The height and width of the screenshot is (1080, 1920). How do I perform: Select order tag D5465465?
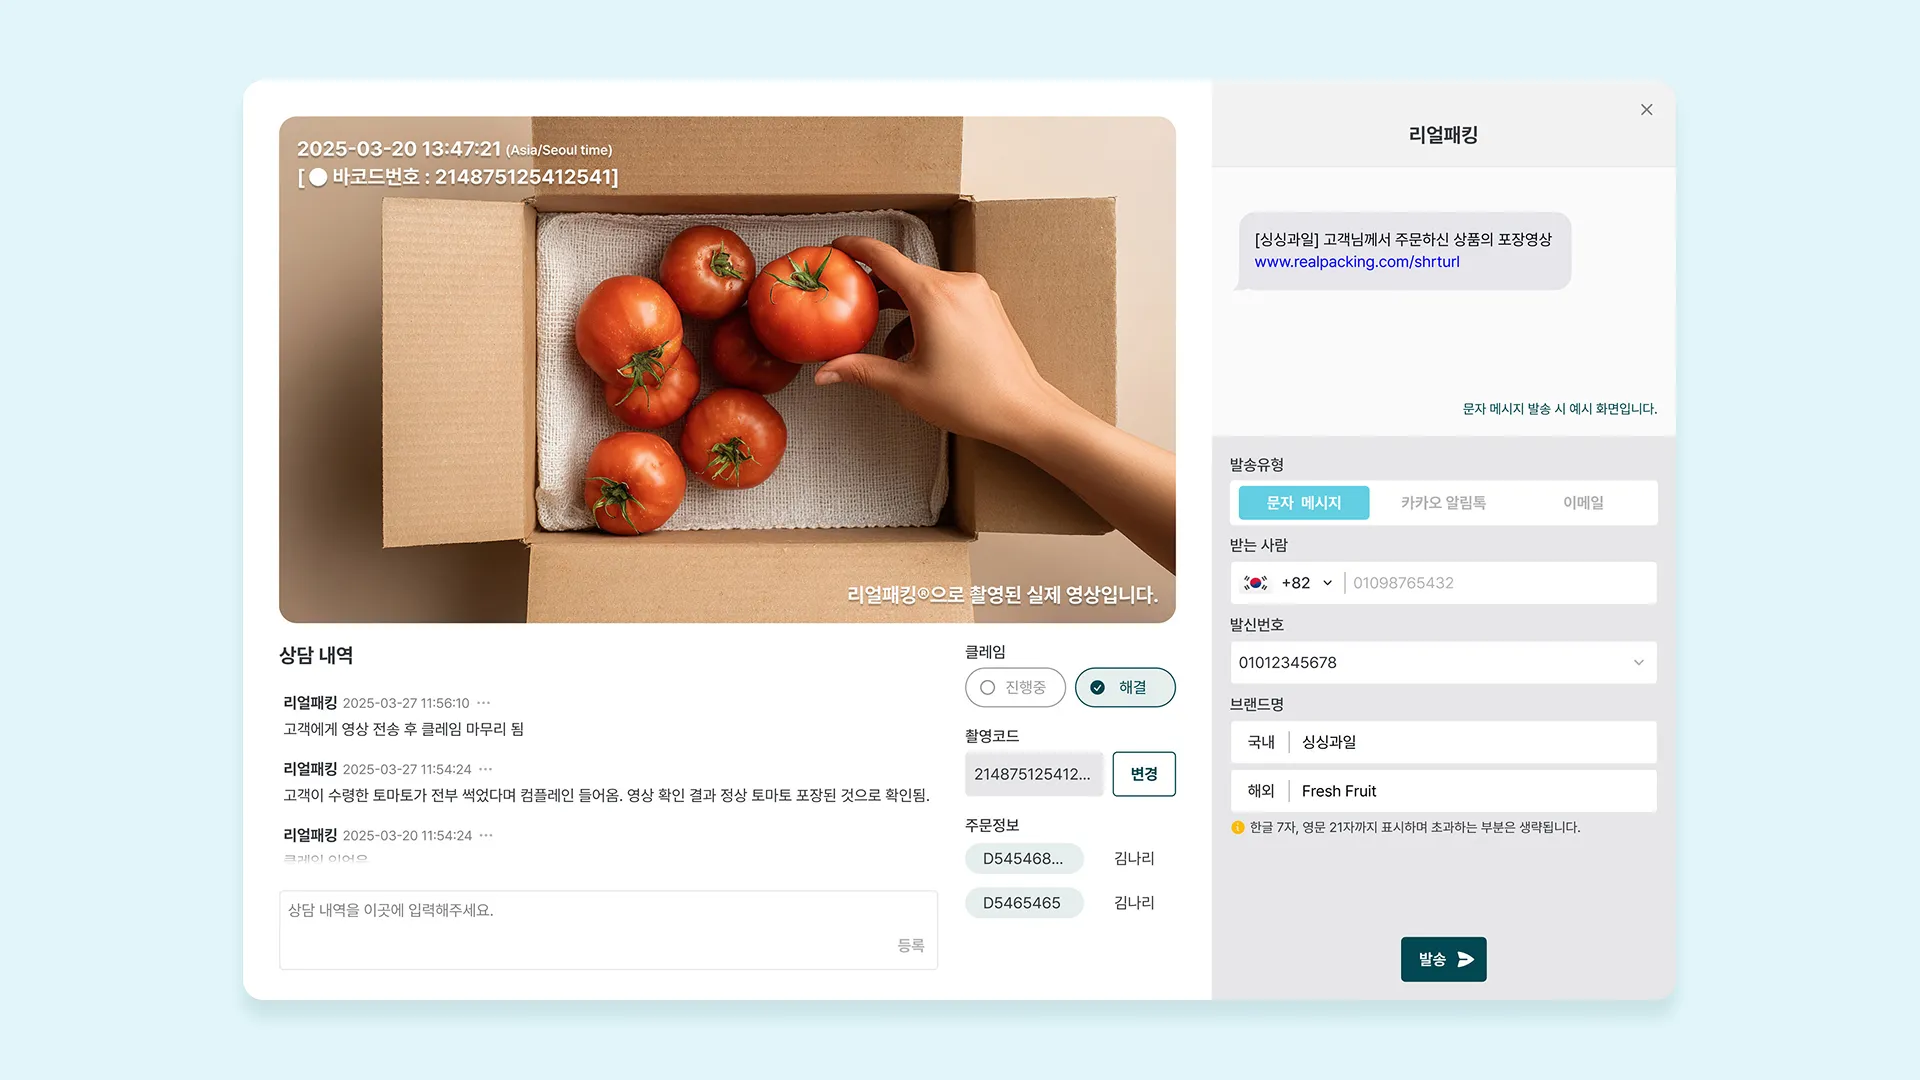coord(1024,902)
